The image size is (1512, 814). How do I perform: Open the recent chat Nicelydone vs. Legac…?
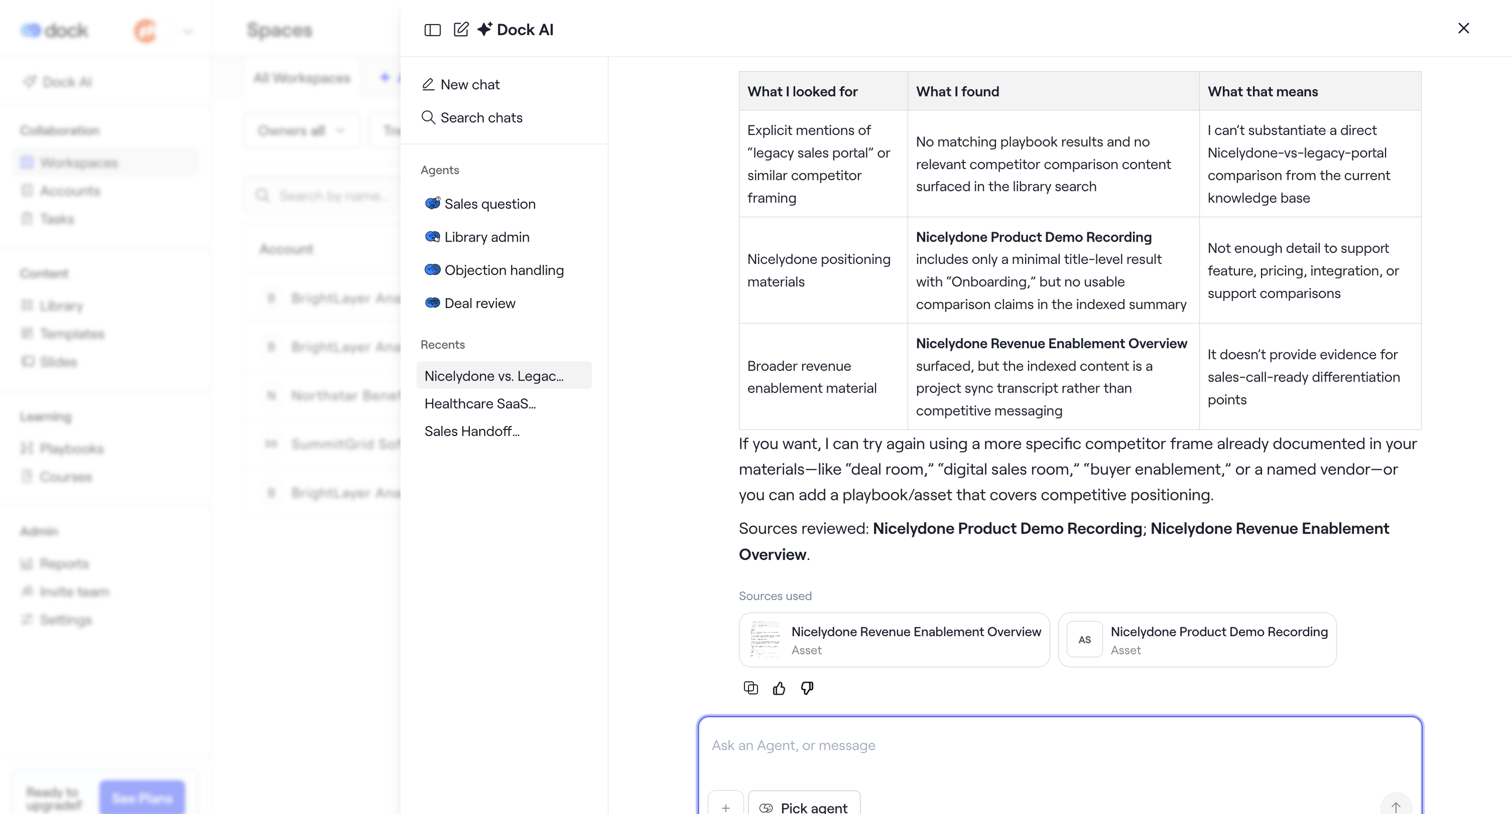point(504,376)
